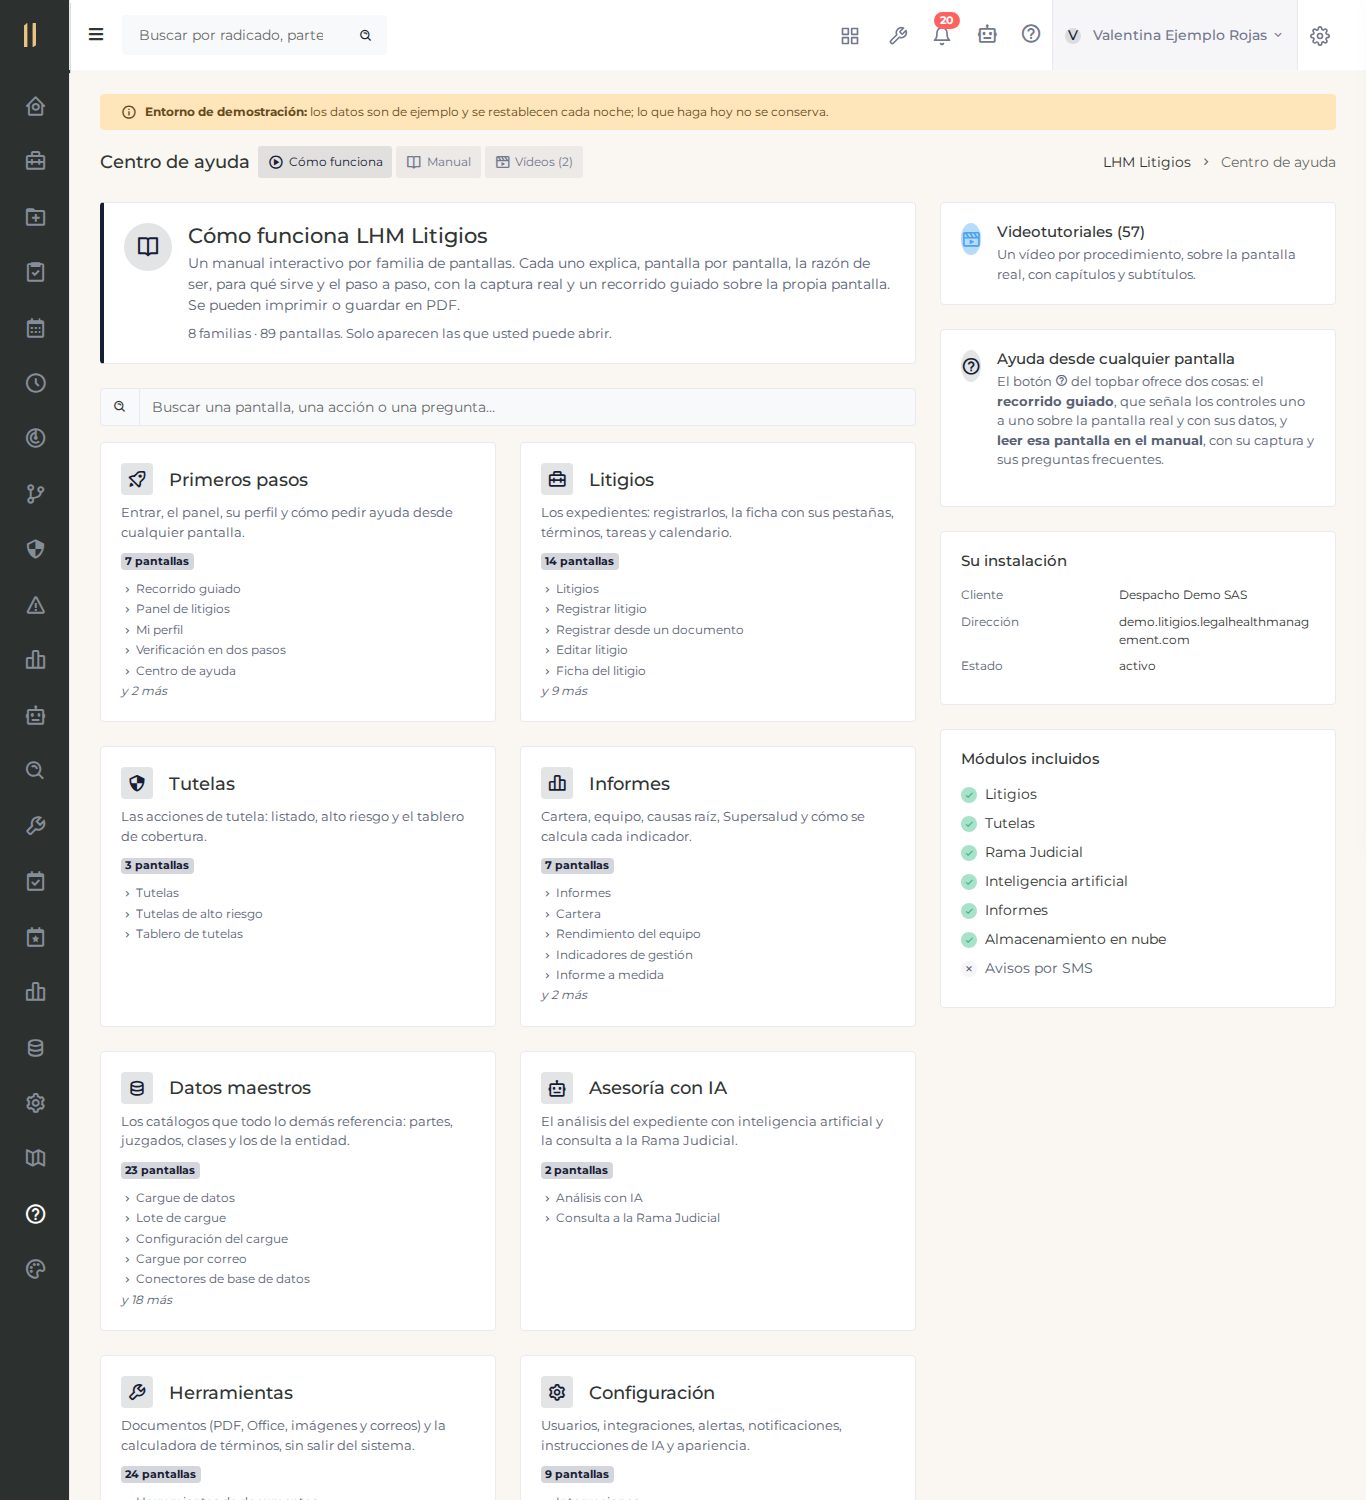Image resolution: width=1366 pixels, height=1500 pixels.
Task: Click the question mark help icon in topbar
Action: tap(1031, 34)
